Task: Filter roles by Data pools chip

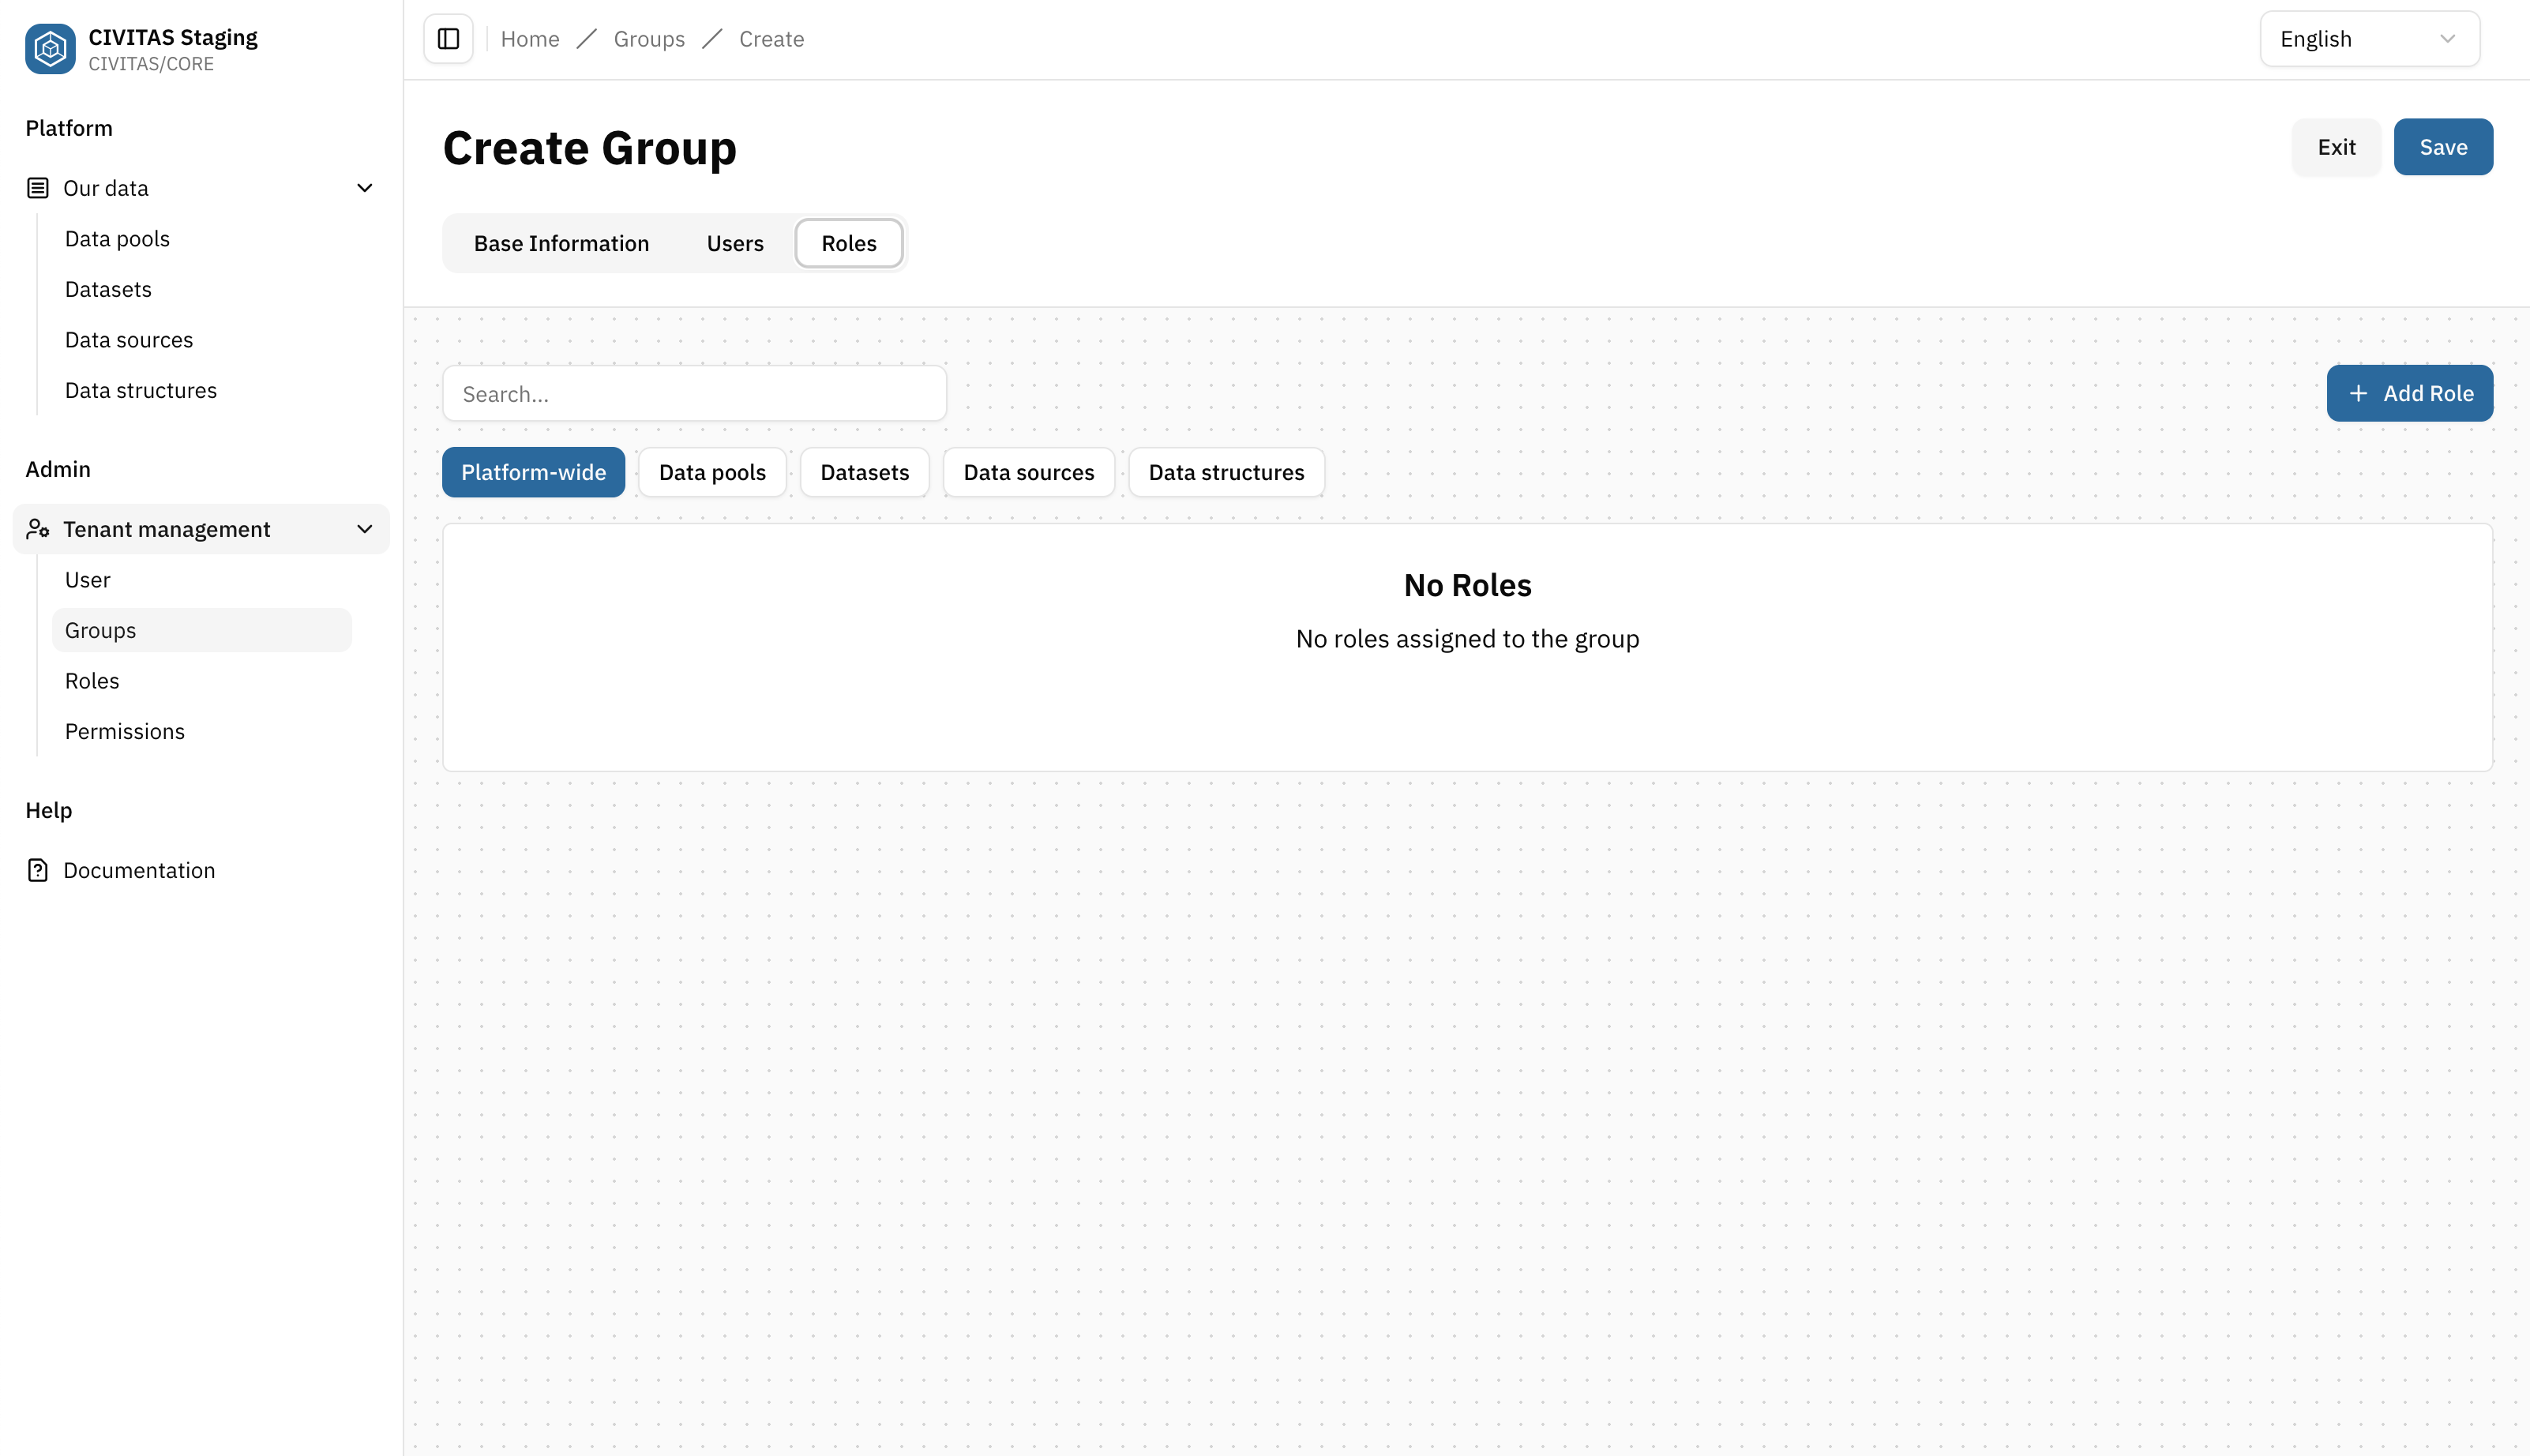Action: point(712,472)
